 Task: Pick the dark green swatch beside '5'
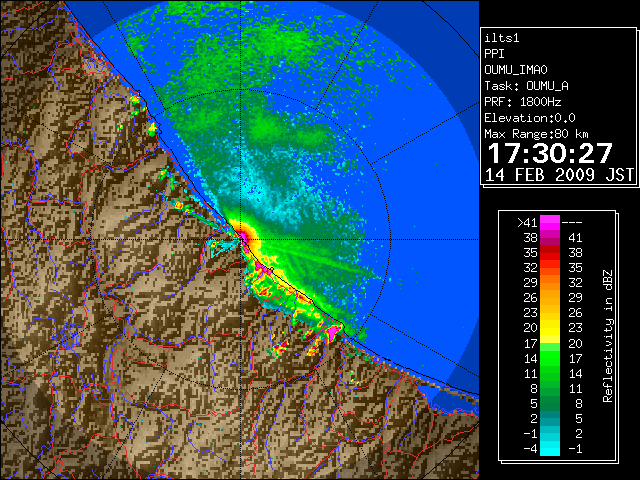pos(550,403)
